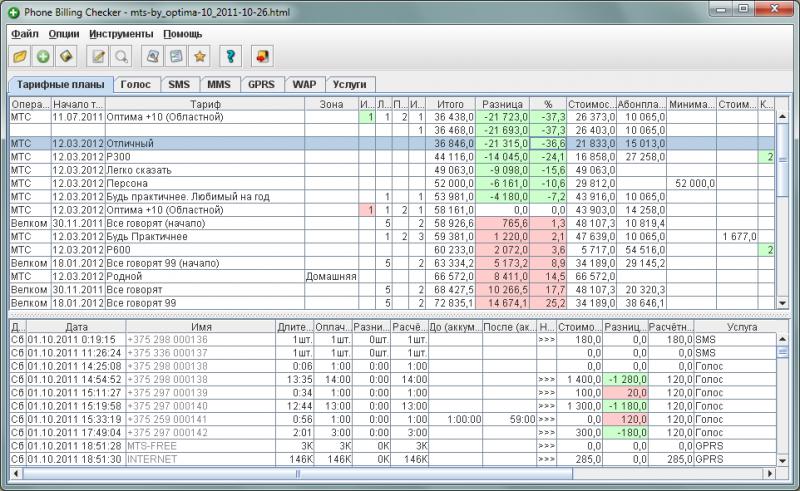Viewport: 800px width, 491px height.
Task: Sort by the Абонпла... column header
Action: [641, 104]
